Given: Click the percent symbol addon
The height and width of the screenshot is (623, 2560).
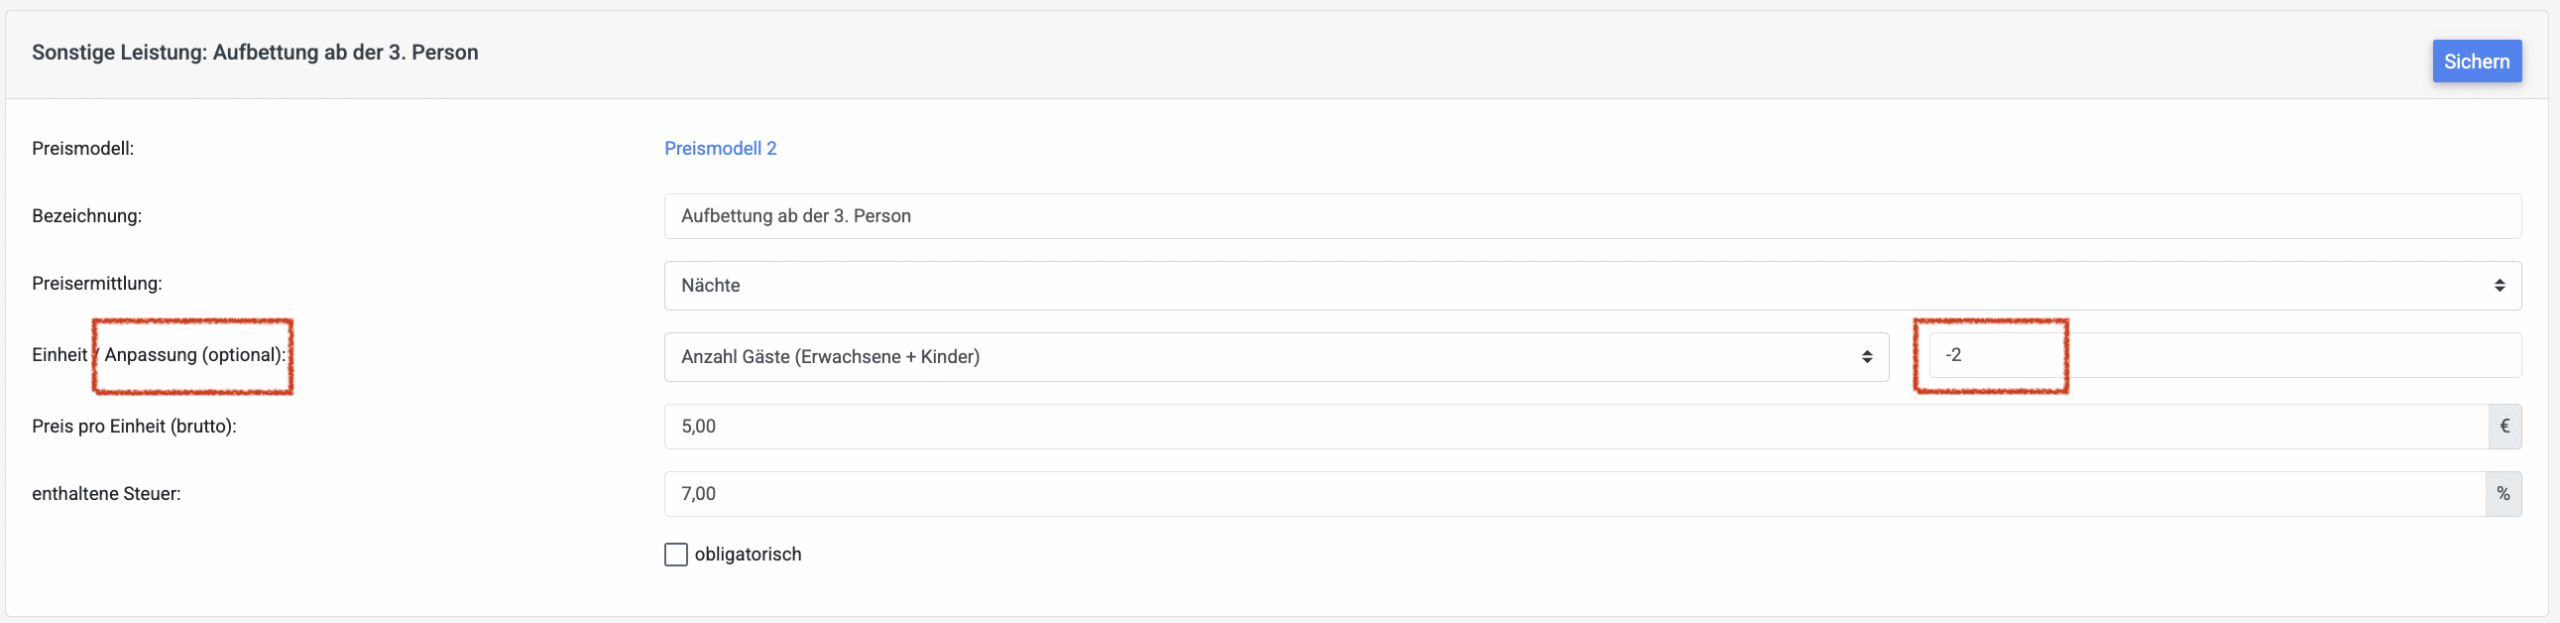Looking at the screenshot, I should (x=2503, y=494).
